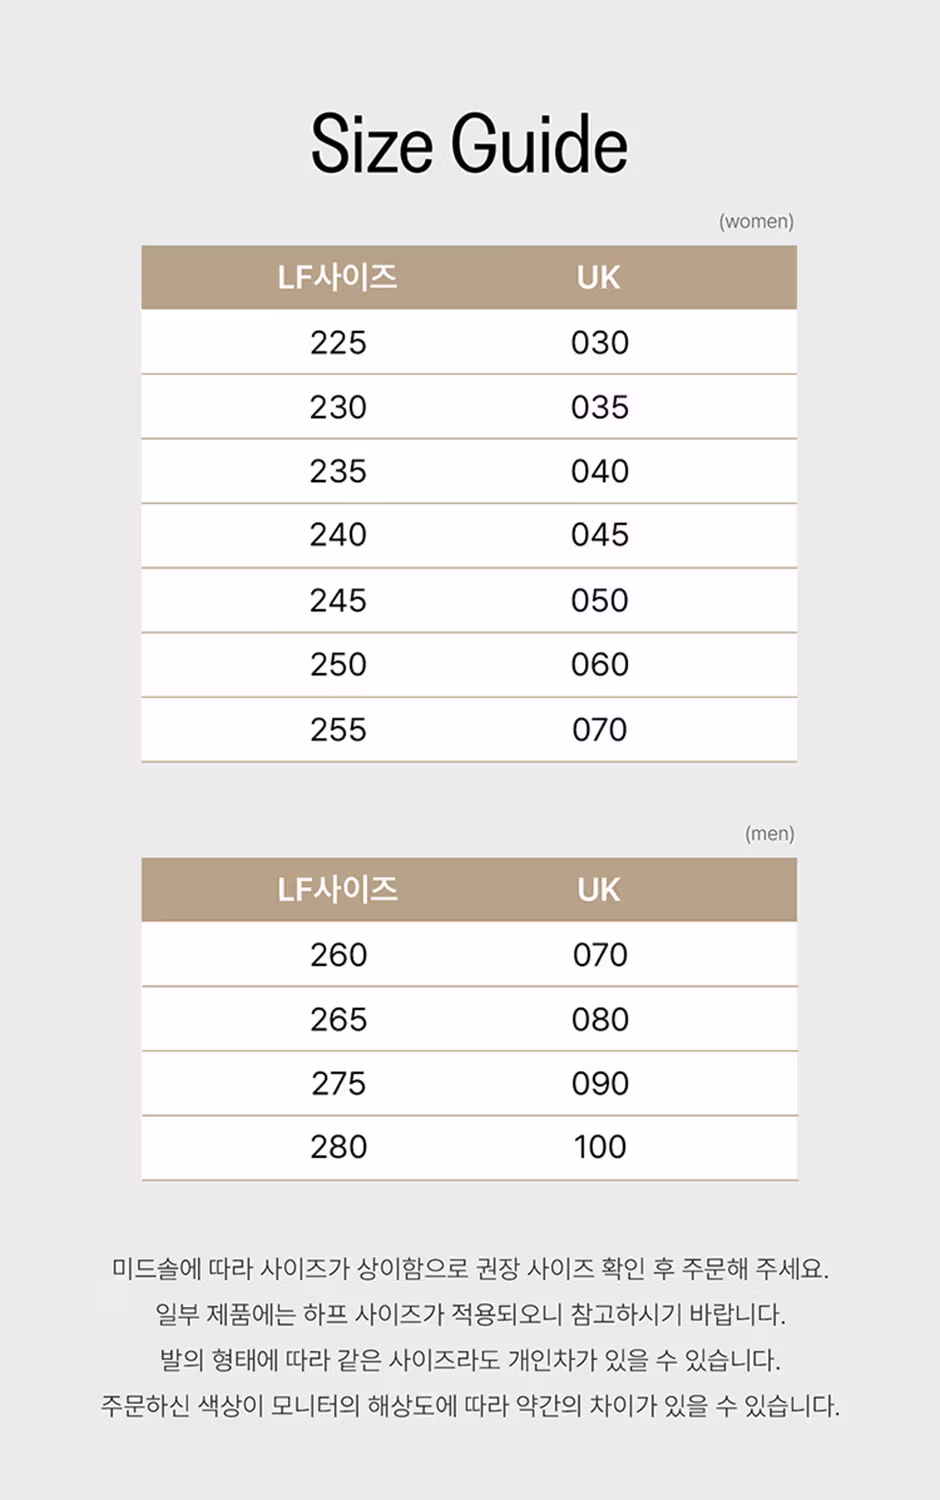Click the (men) label

pos(769,833)
